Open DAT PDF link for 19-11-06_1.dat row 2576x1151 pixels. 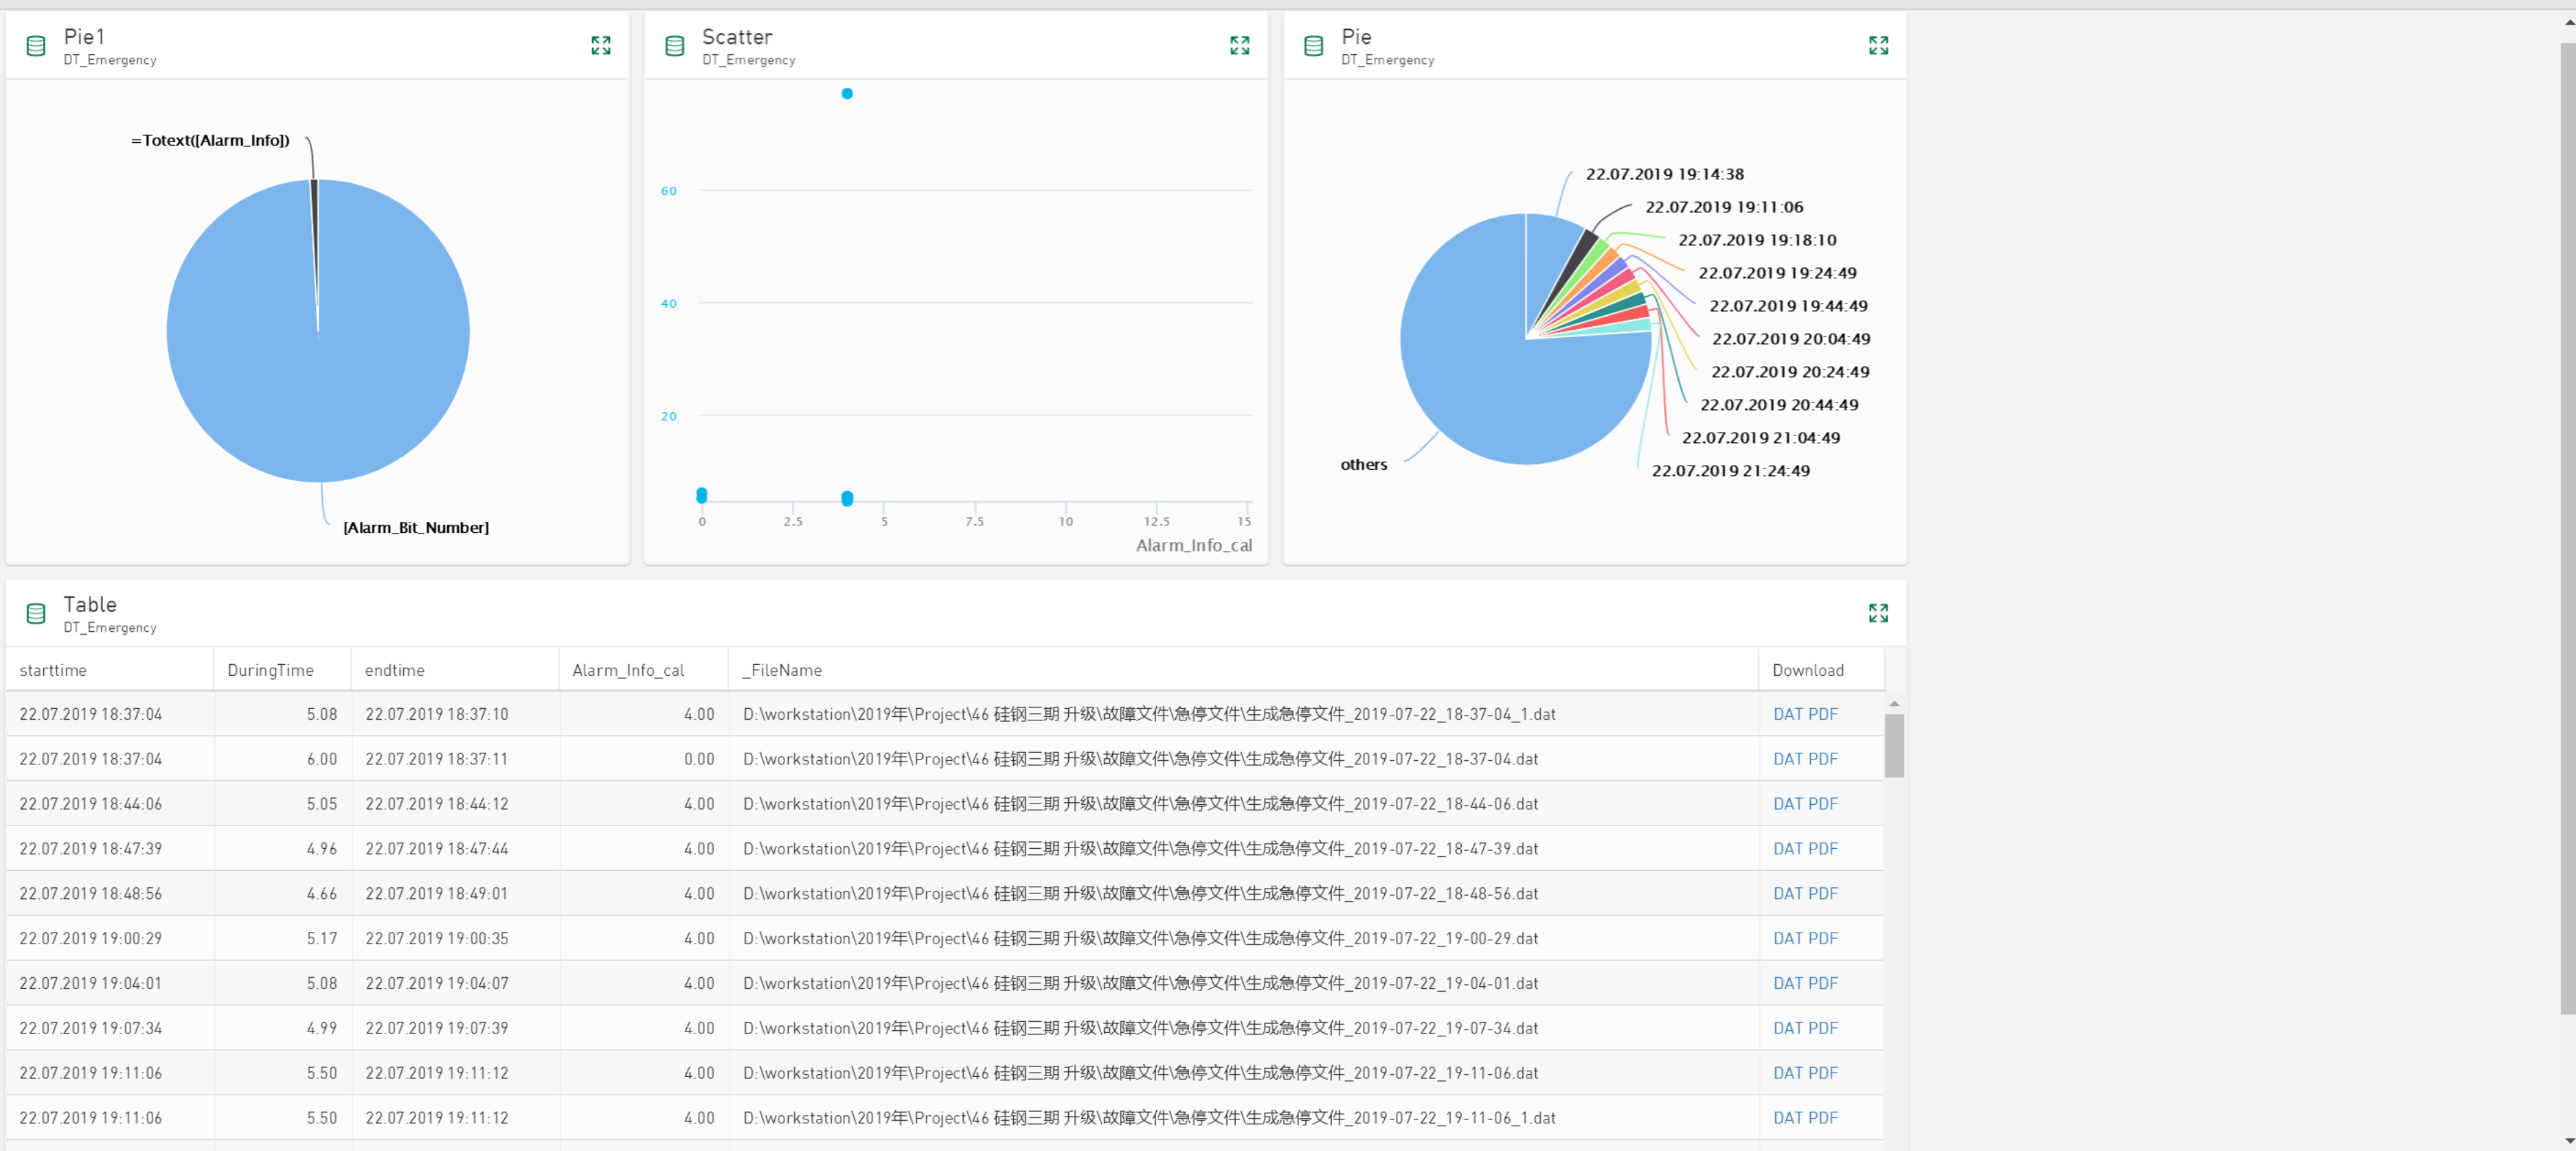1805,1118
